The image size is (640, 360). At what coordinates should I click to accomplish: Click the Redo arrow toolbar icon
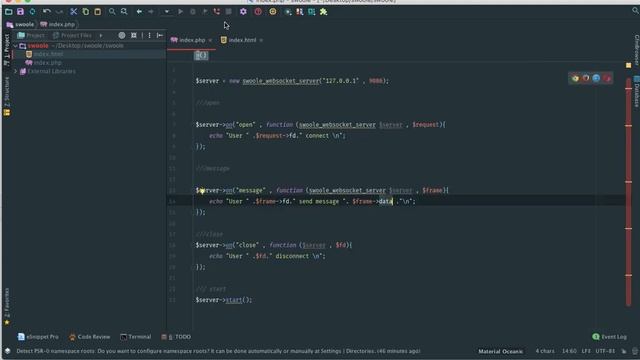tap(60, 12)
